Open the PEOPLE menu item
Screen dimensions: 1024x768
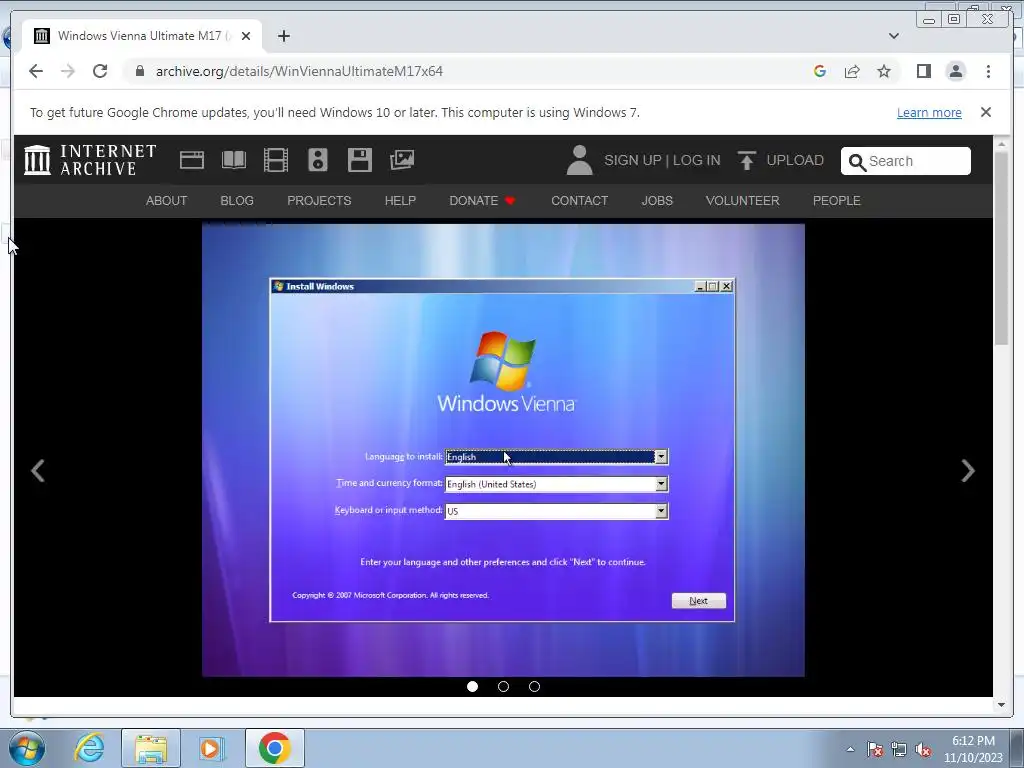837,200
